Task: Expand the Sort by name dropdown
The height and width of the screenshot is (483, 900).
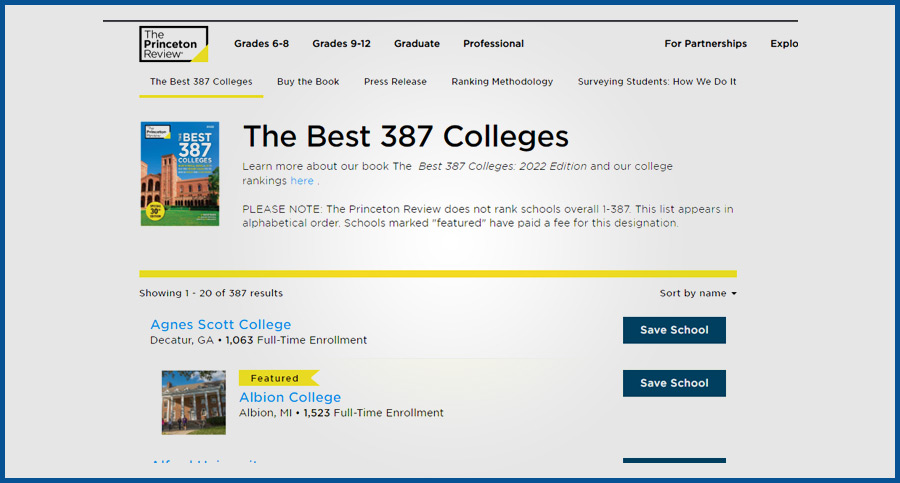Action: pos(698,293)
